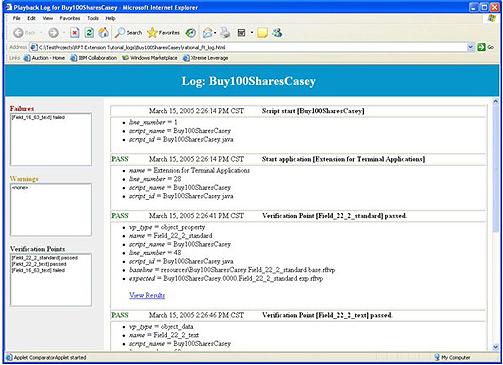Click the Applet ComparatorApplet started status text
The image size is (503, 365).
(x=50, y=358)
